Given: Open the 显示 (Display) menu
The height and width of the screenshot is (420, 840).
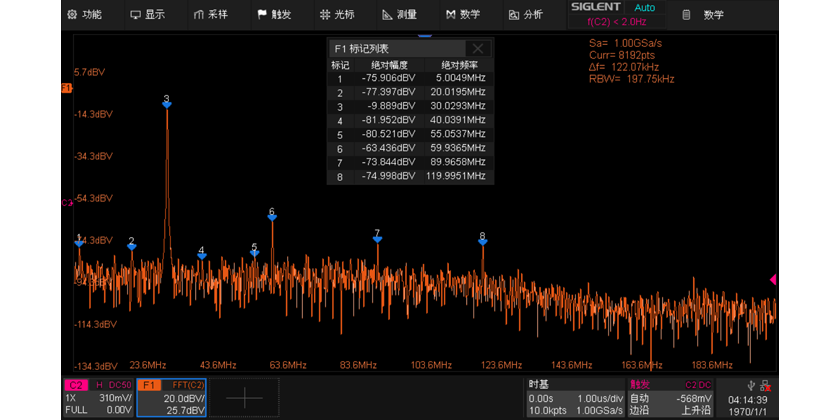Looking at the screenshot, I should (x=147, y=15).
